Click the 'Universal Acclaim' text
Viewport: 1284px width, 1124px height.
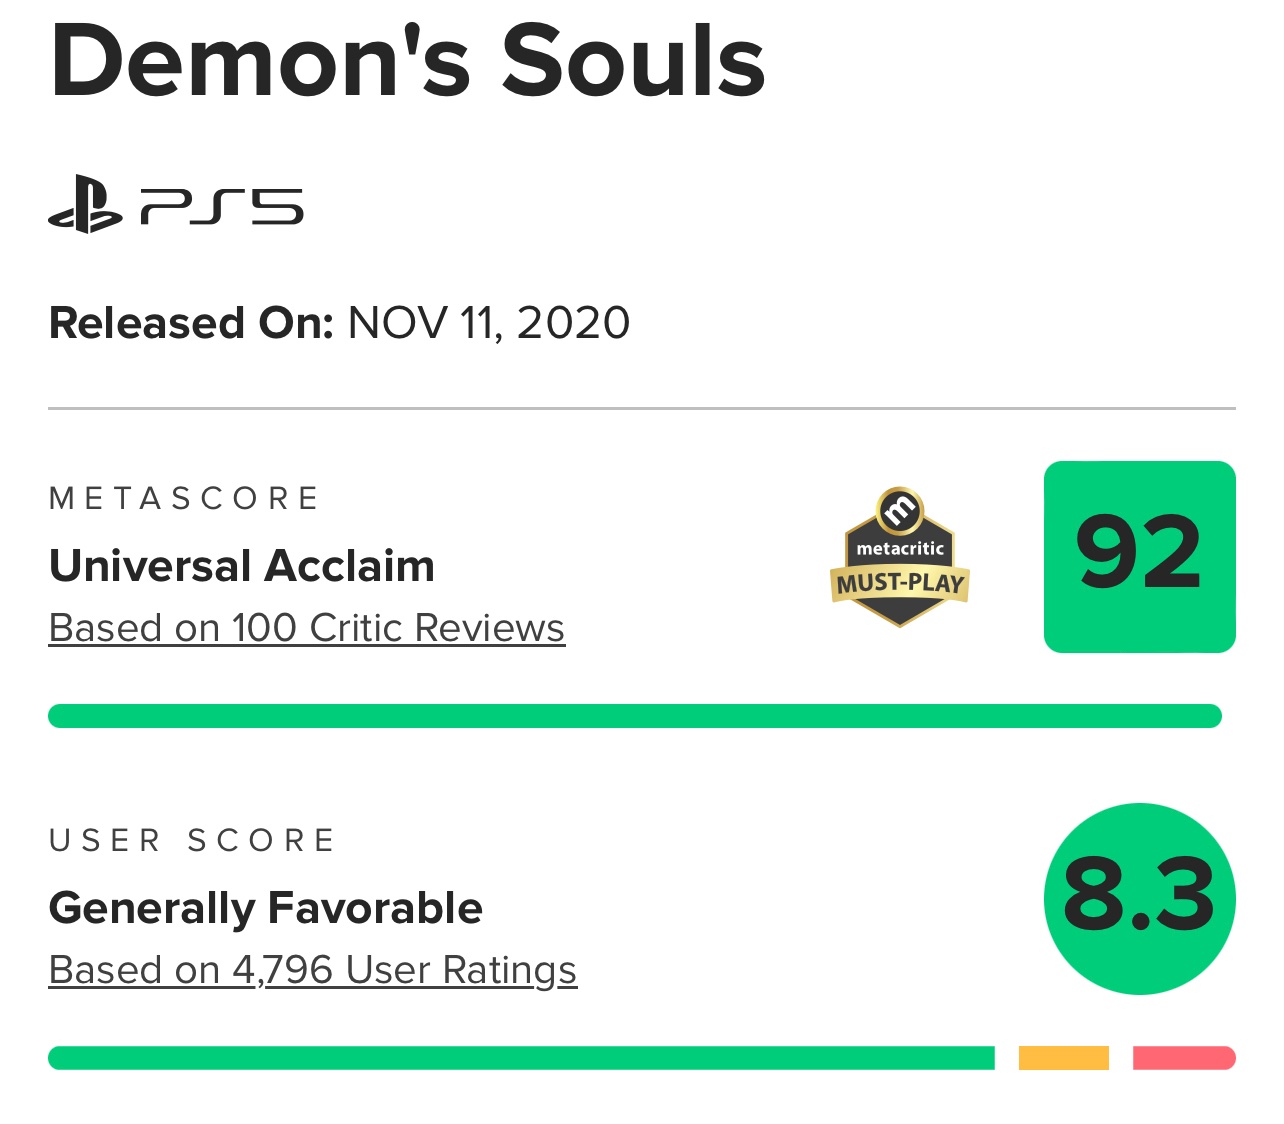pyautogui.click(x=242, y=566)
